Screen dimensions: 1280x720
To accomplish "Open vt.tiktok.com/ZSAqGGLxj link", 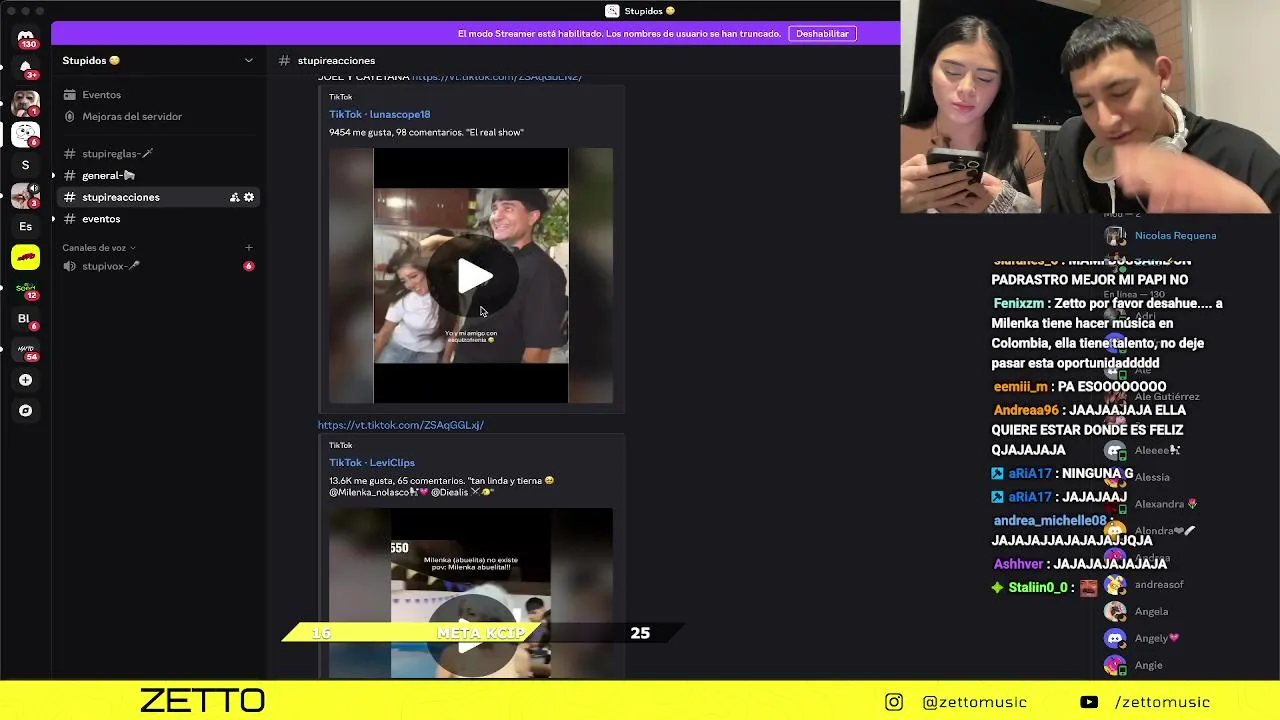I will (x=400, y=425).
